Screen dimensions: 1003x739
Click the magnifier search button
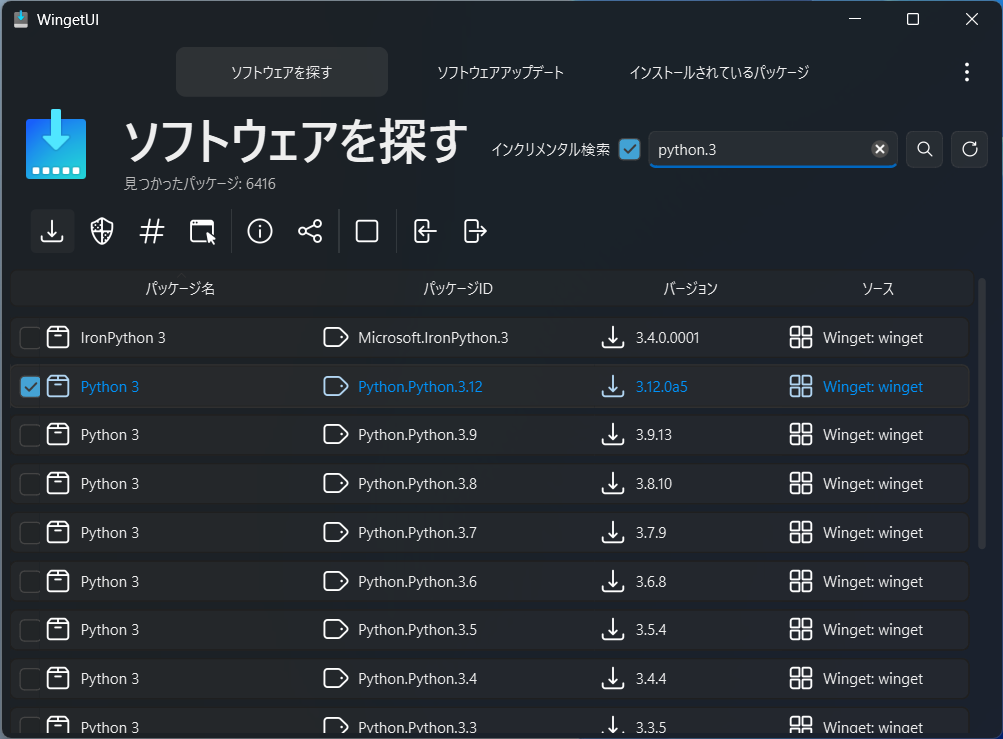[924, 149]
